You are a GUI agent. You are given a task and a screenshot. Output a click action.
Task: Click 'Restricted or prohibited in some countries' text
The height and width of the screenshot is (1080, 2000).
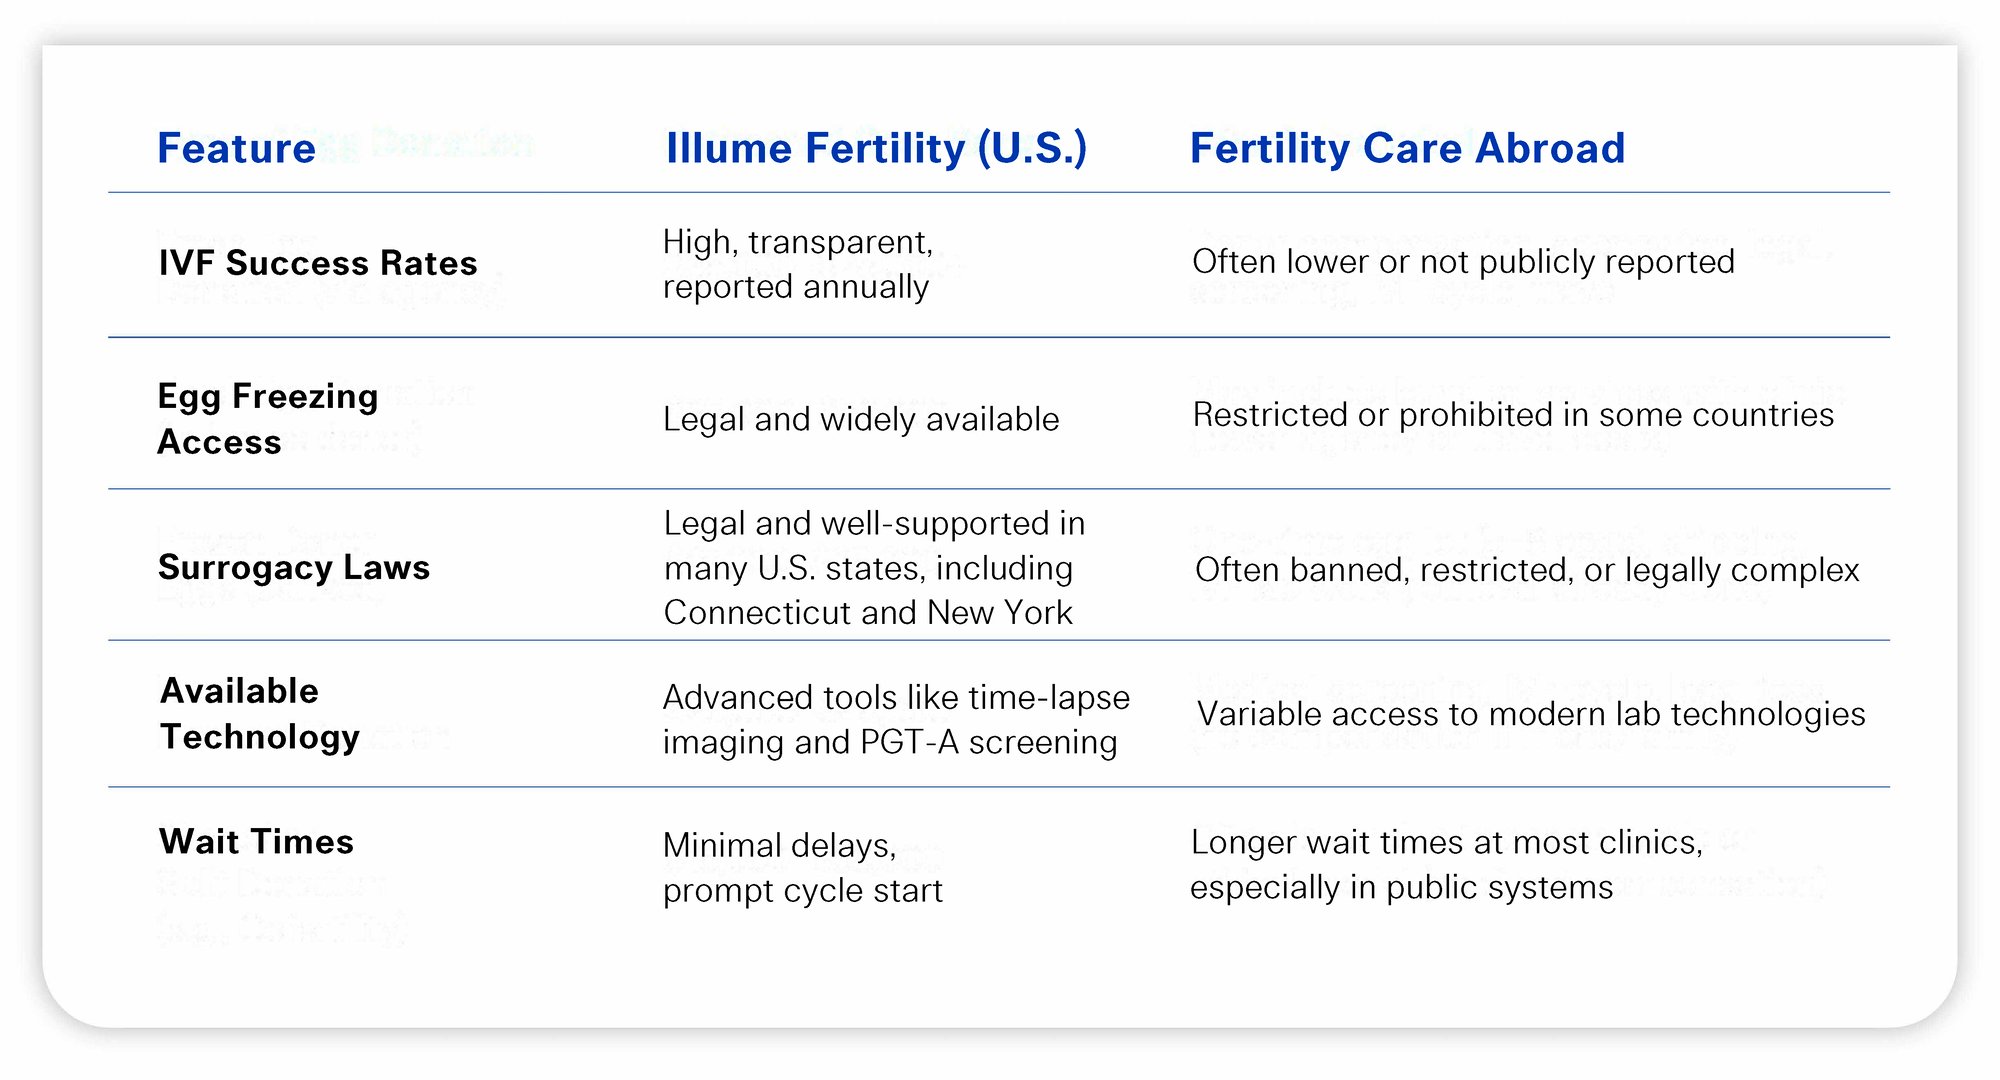1513,415
